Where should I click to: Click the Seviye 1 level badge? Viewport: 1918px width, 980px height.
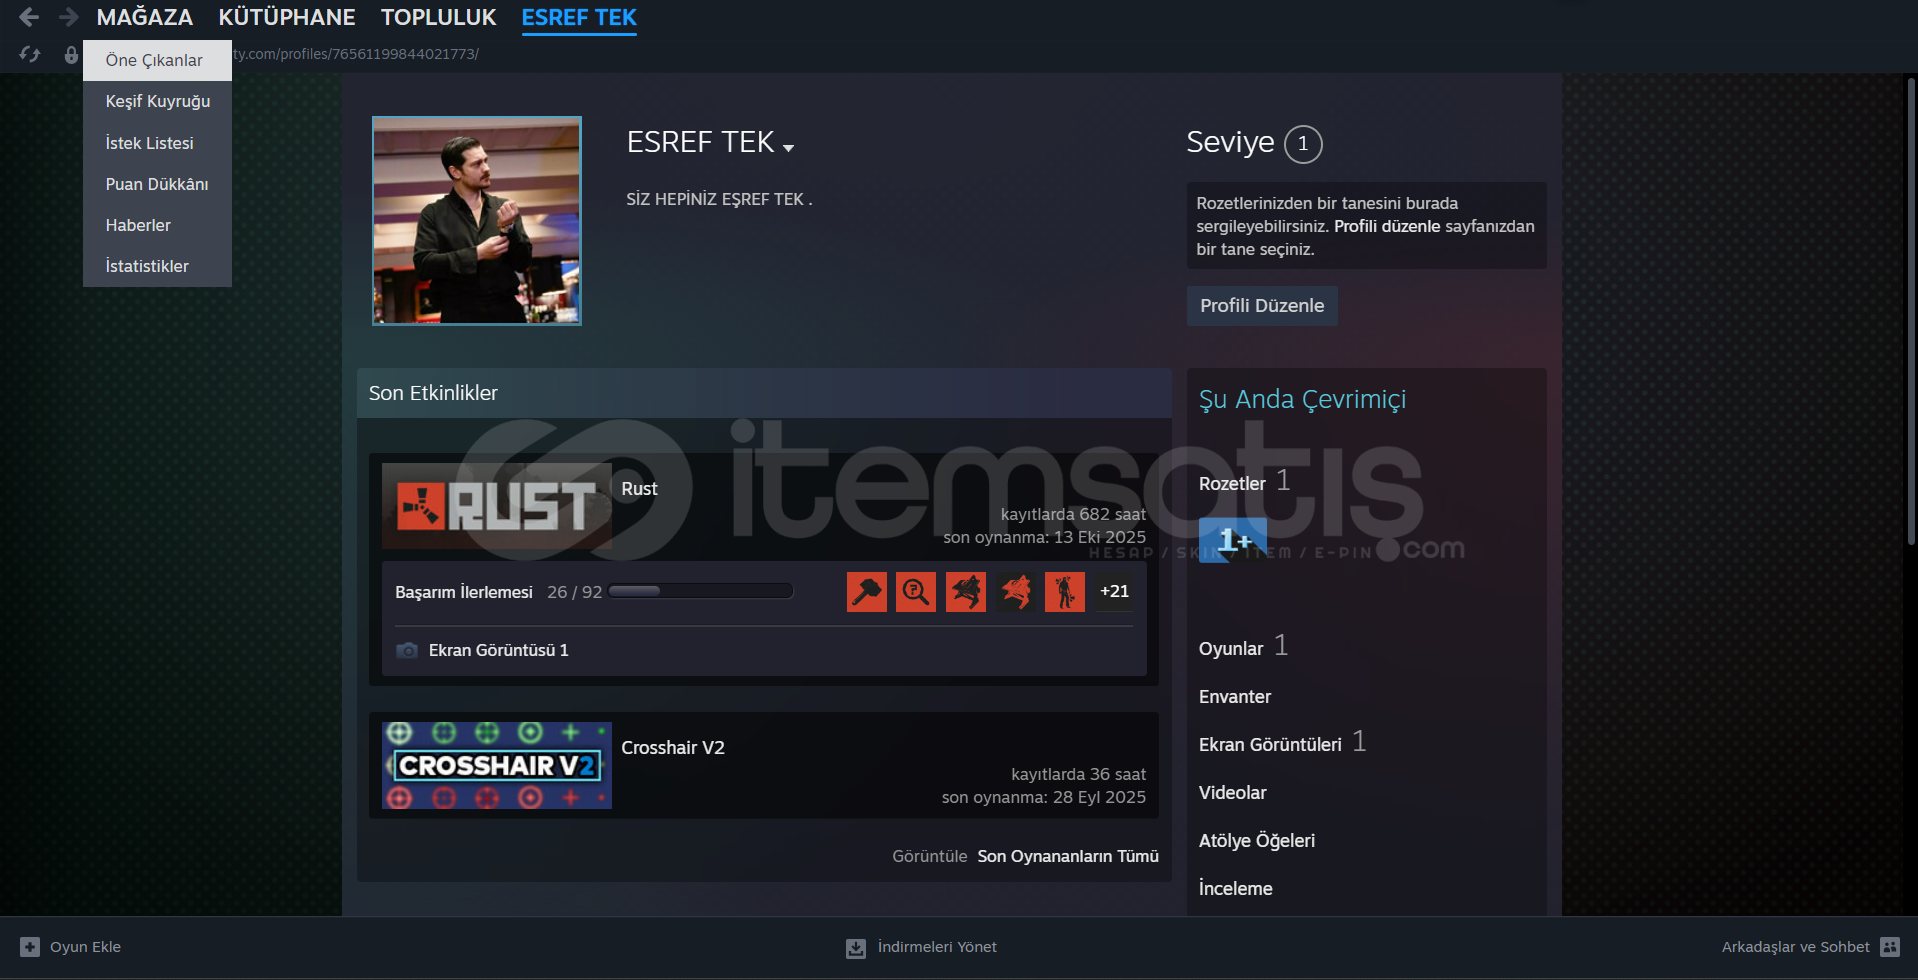1303,144
